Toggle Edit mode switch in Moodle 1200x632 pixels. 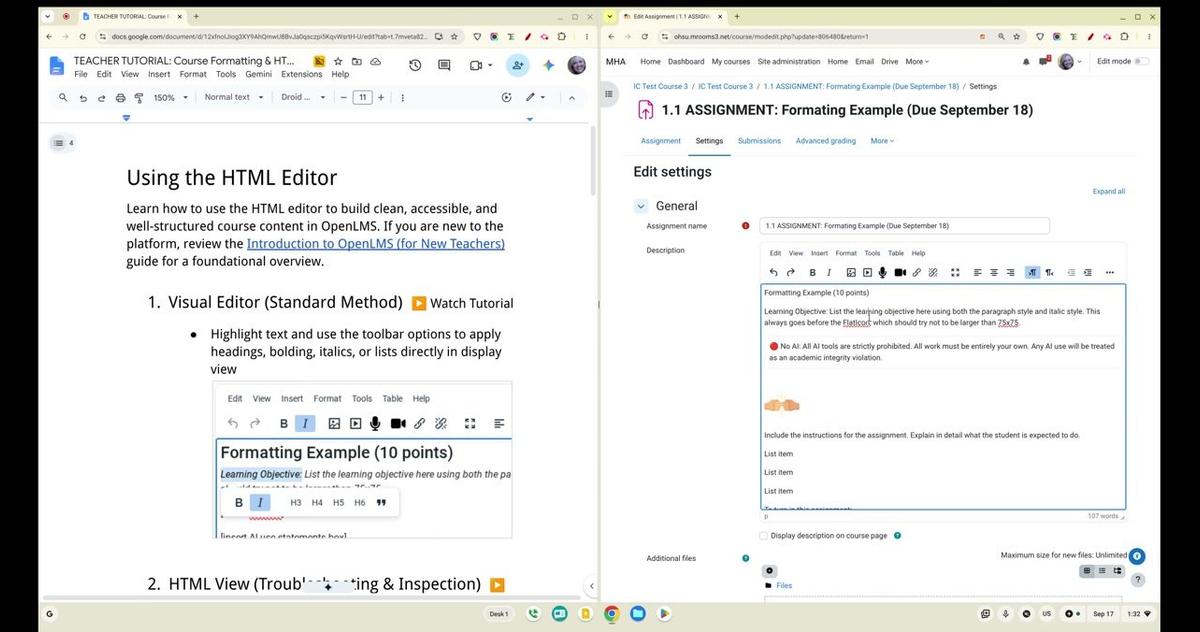pos(1140,62)
